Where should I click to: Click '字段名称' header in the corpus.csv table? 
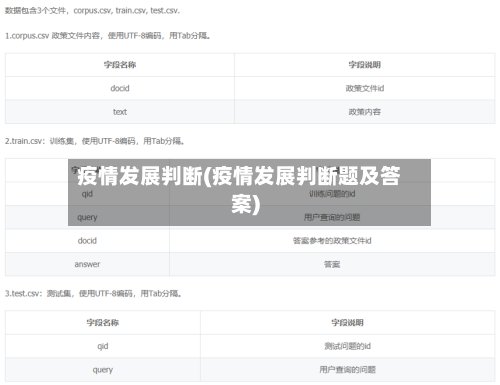[120, 65]
